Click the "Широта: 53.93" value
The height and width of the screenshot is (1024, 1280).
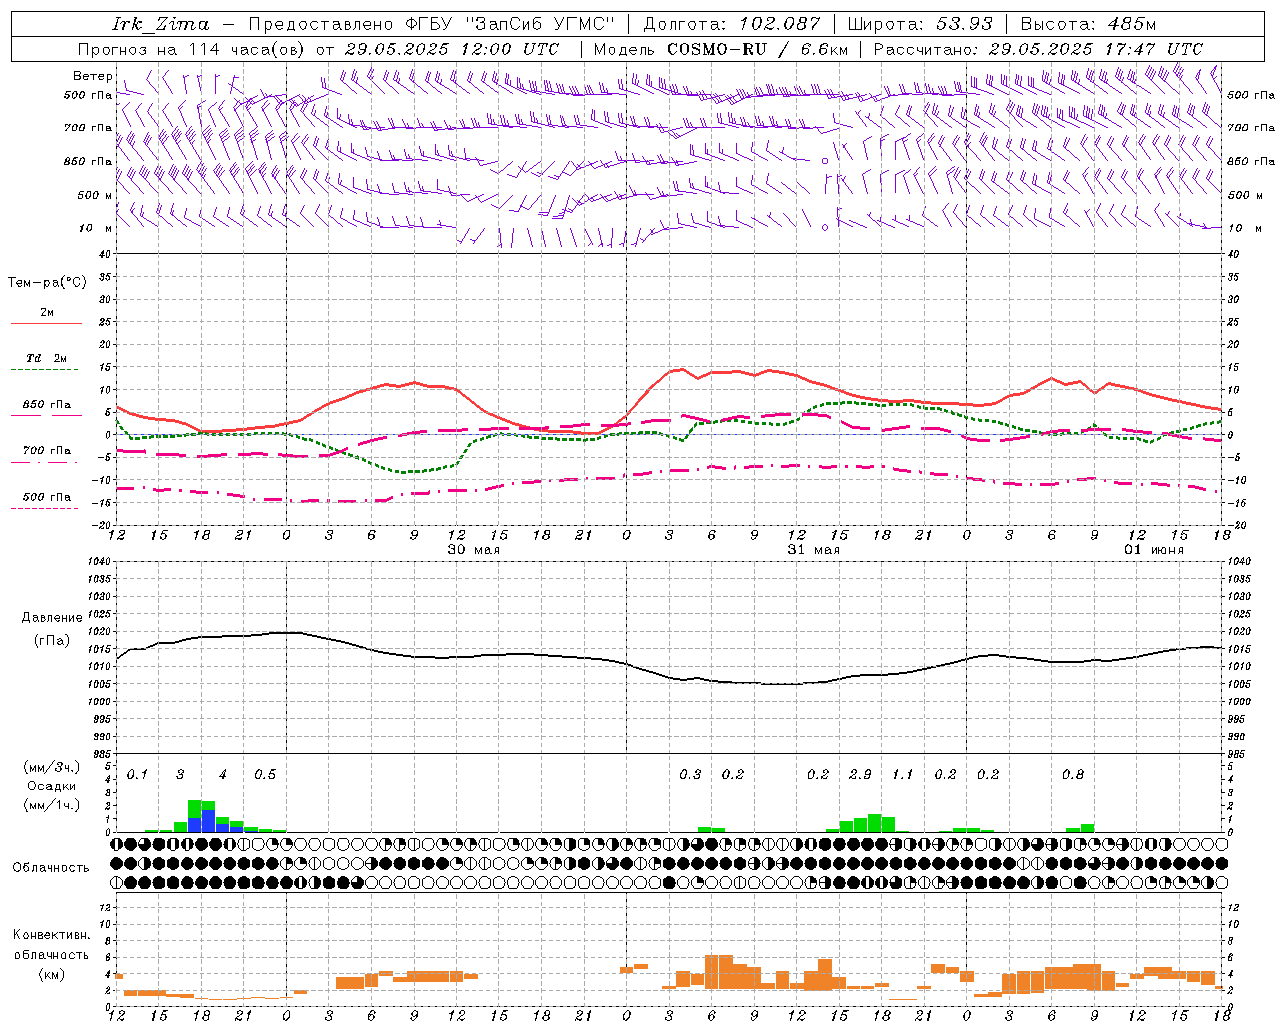(920, 24)
